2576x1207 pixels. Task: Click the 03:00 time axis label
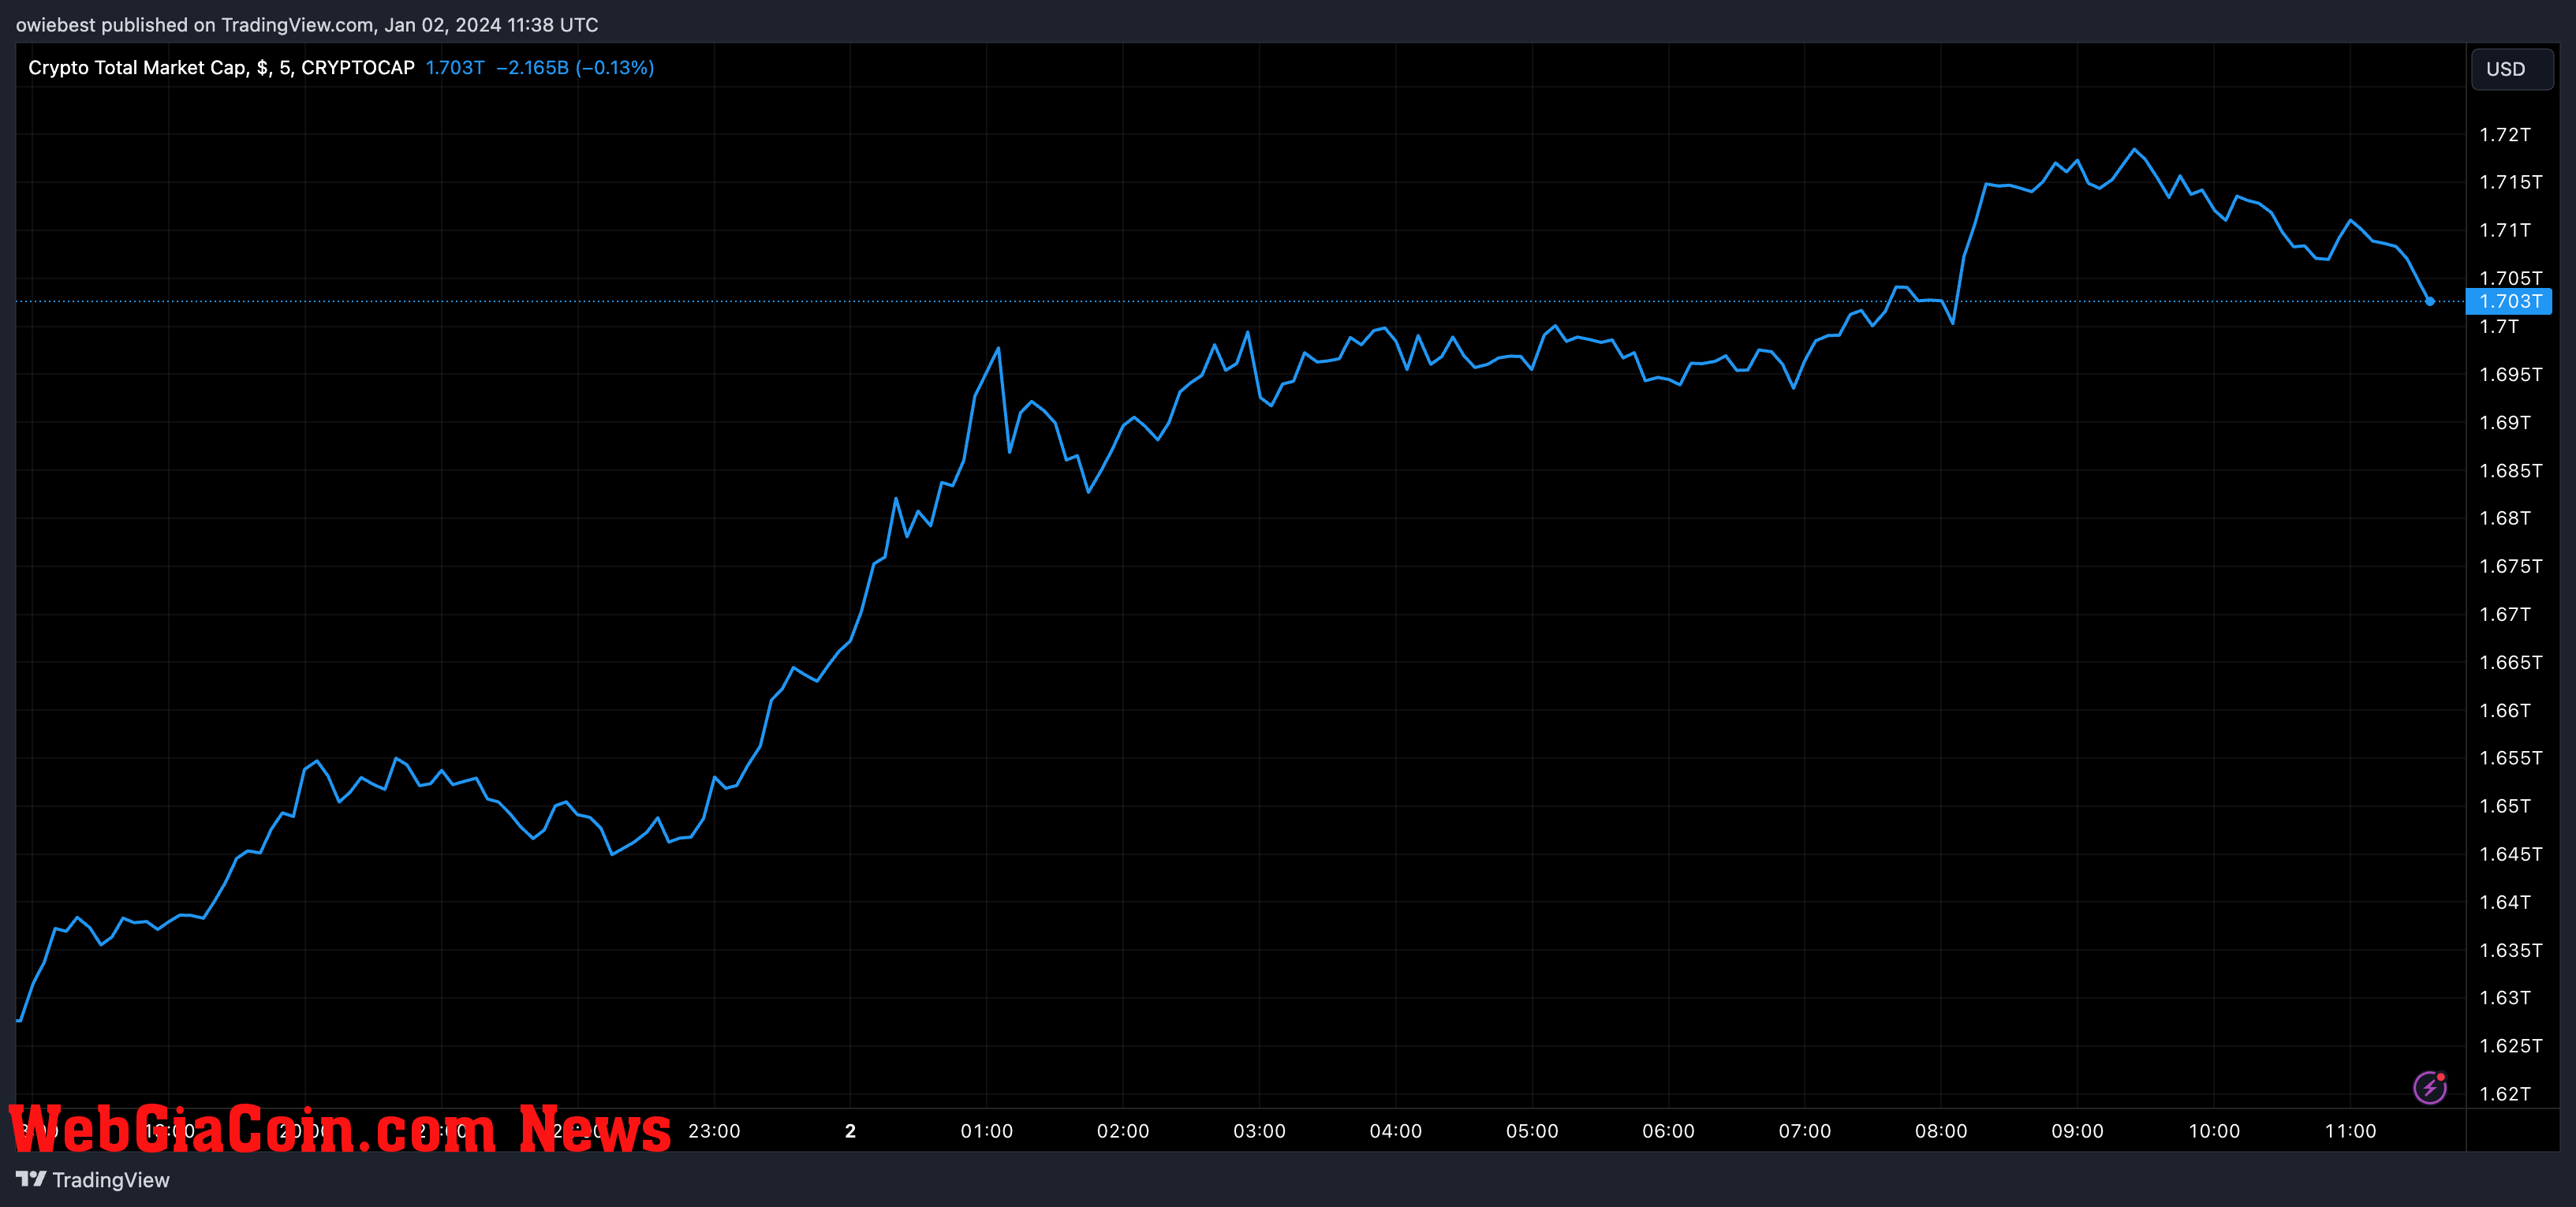(x=1259, y=1131)
